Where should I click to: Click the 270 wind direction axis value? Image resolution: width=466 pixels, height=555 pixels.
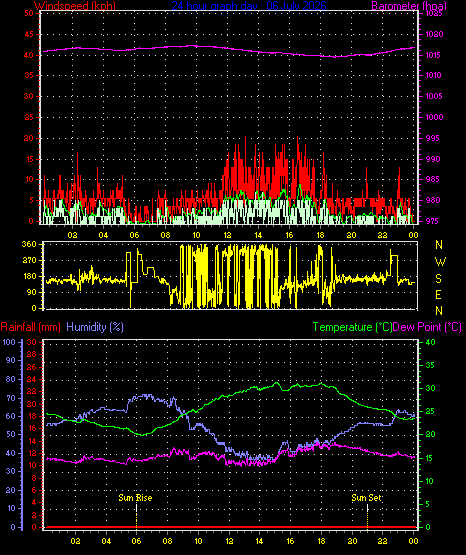pyautogui.click(x=29, y=261)
